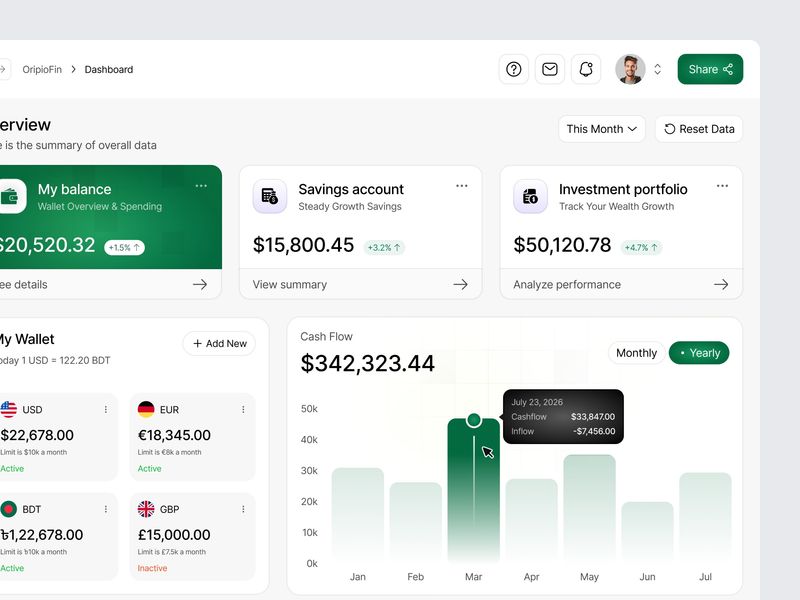Navigate to OripioFin breadcrumb
The width and height of the screenshot is (800, 600).
point(46,70)
